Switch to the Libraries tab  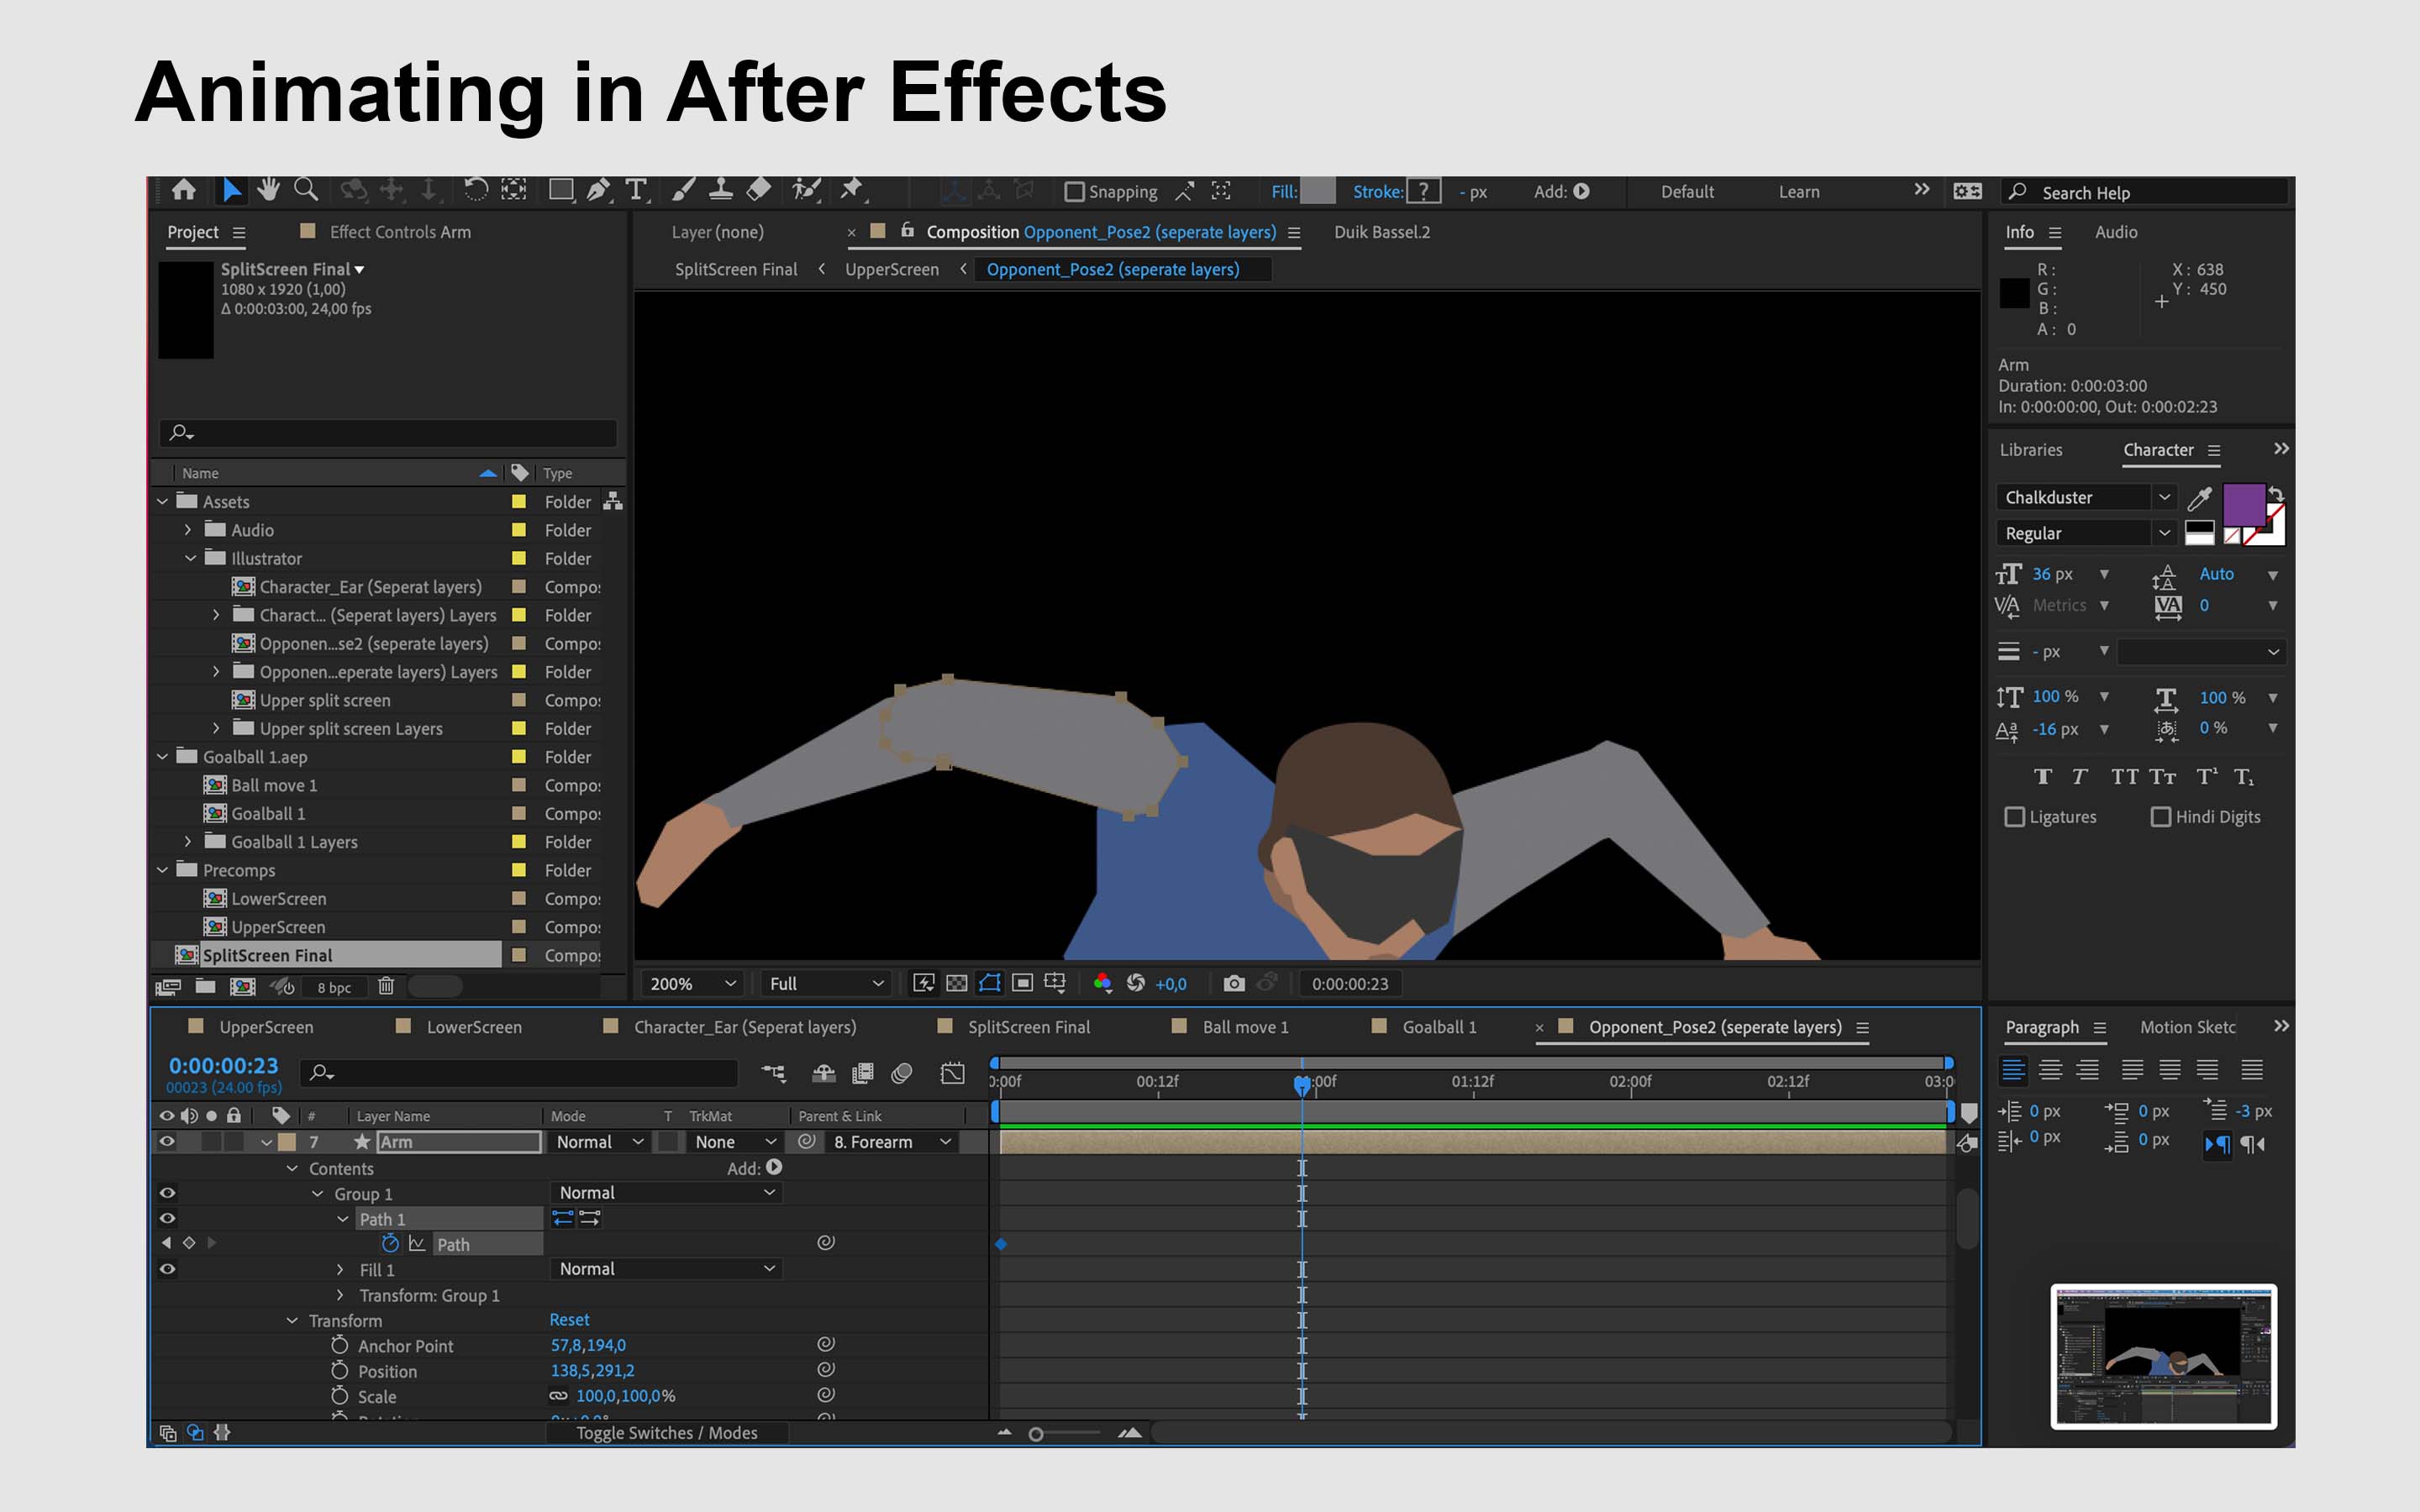[2031, 450]
